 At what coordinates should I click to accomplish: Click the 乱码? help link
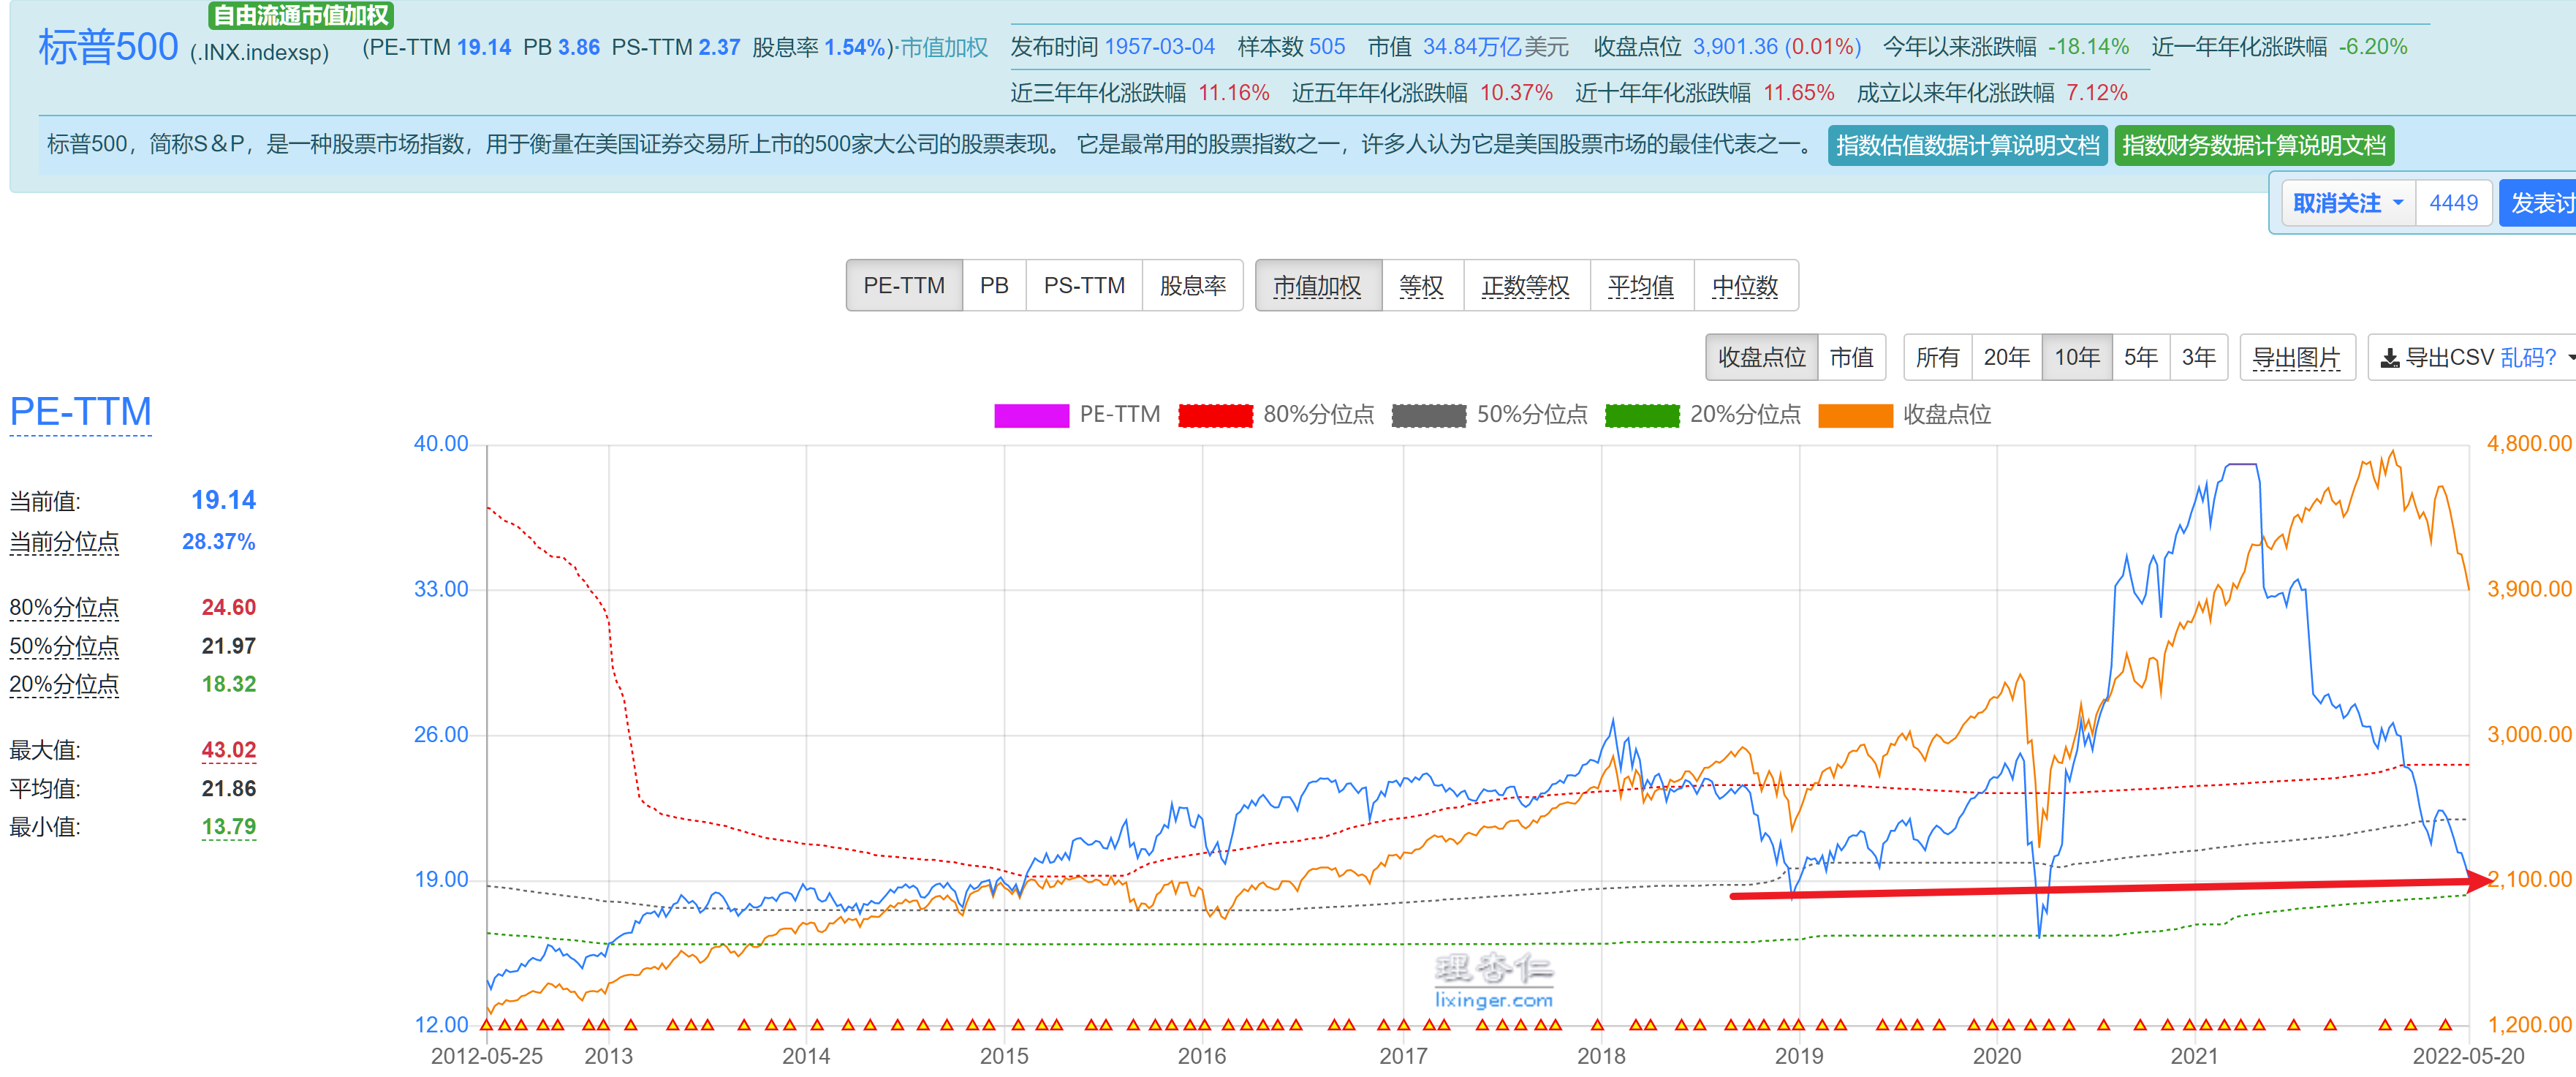point(2528,358)
